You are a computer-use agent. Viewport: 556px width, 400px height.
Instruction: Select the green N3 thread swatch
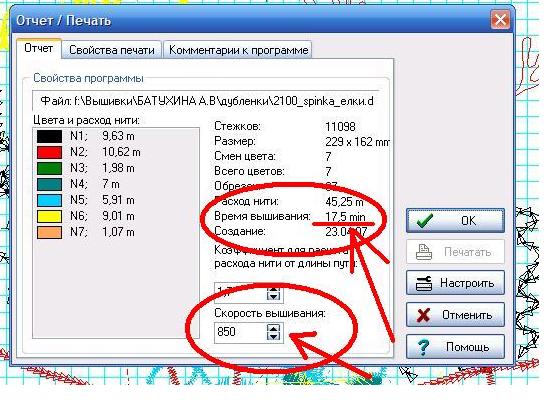[49, 168]
